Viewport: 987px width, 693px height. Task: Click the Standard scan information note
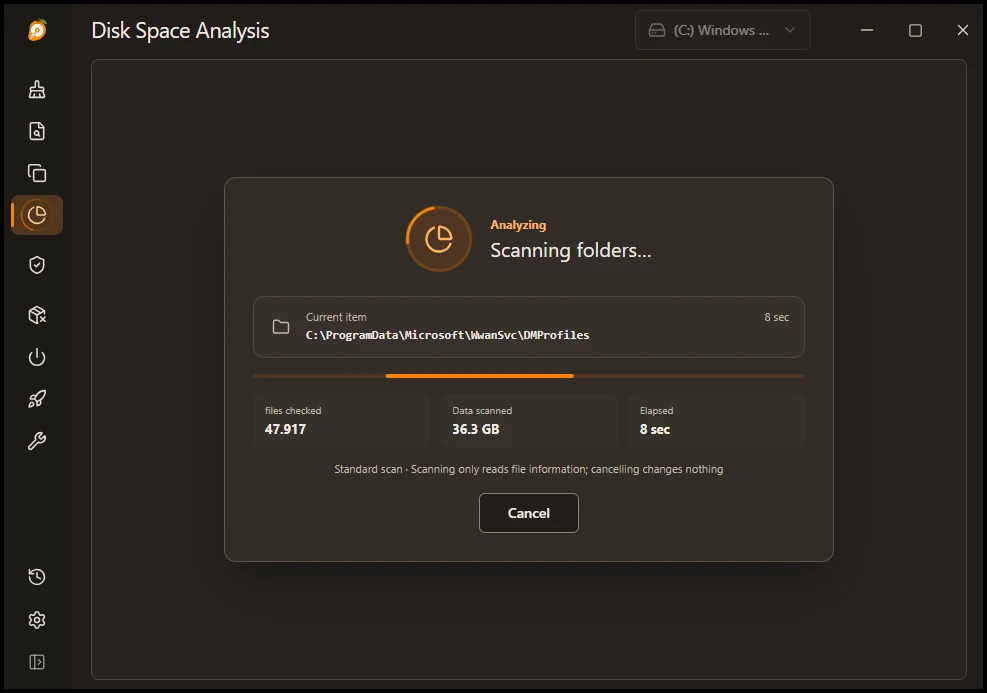pos(529,469)
